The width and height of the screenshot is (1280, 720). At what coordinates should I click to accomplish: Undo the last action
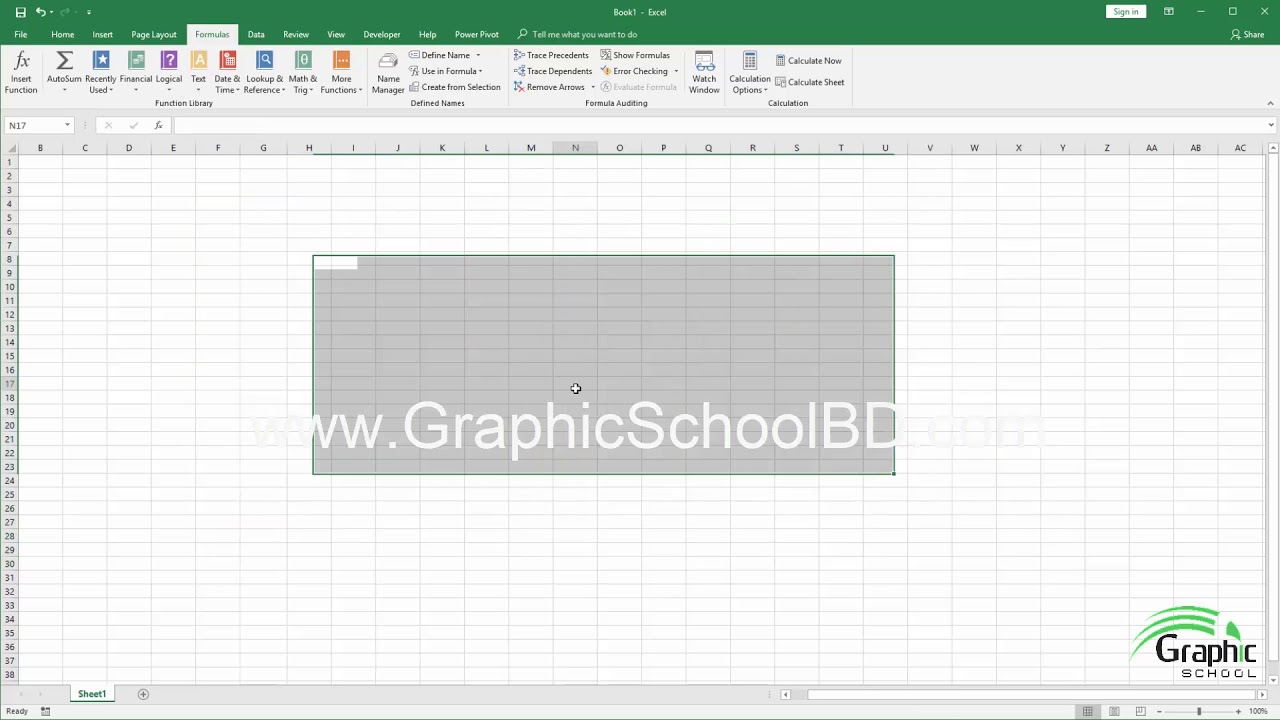41,12
